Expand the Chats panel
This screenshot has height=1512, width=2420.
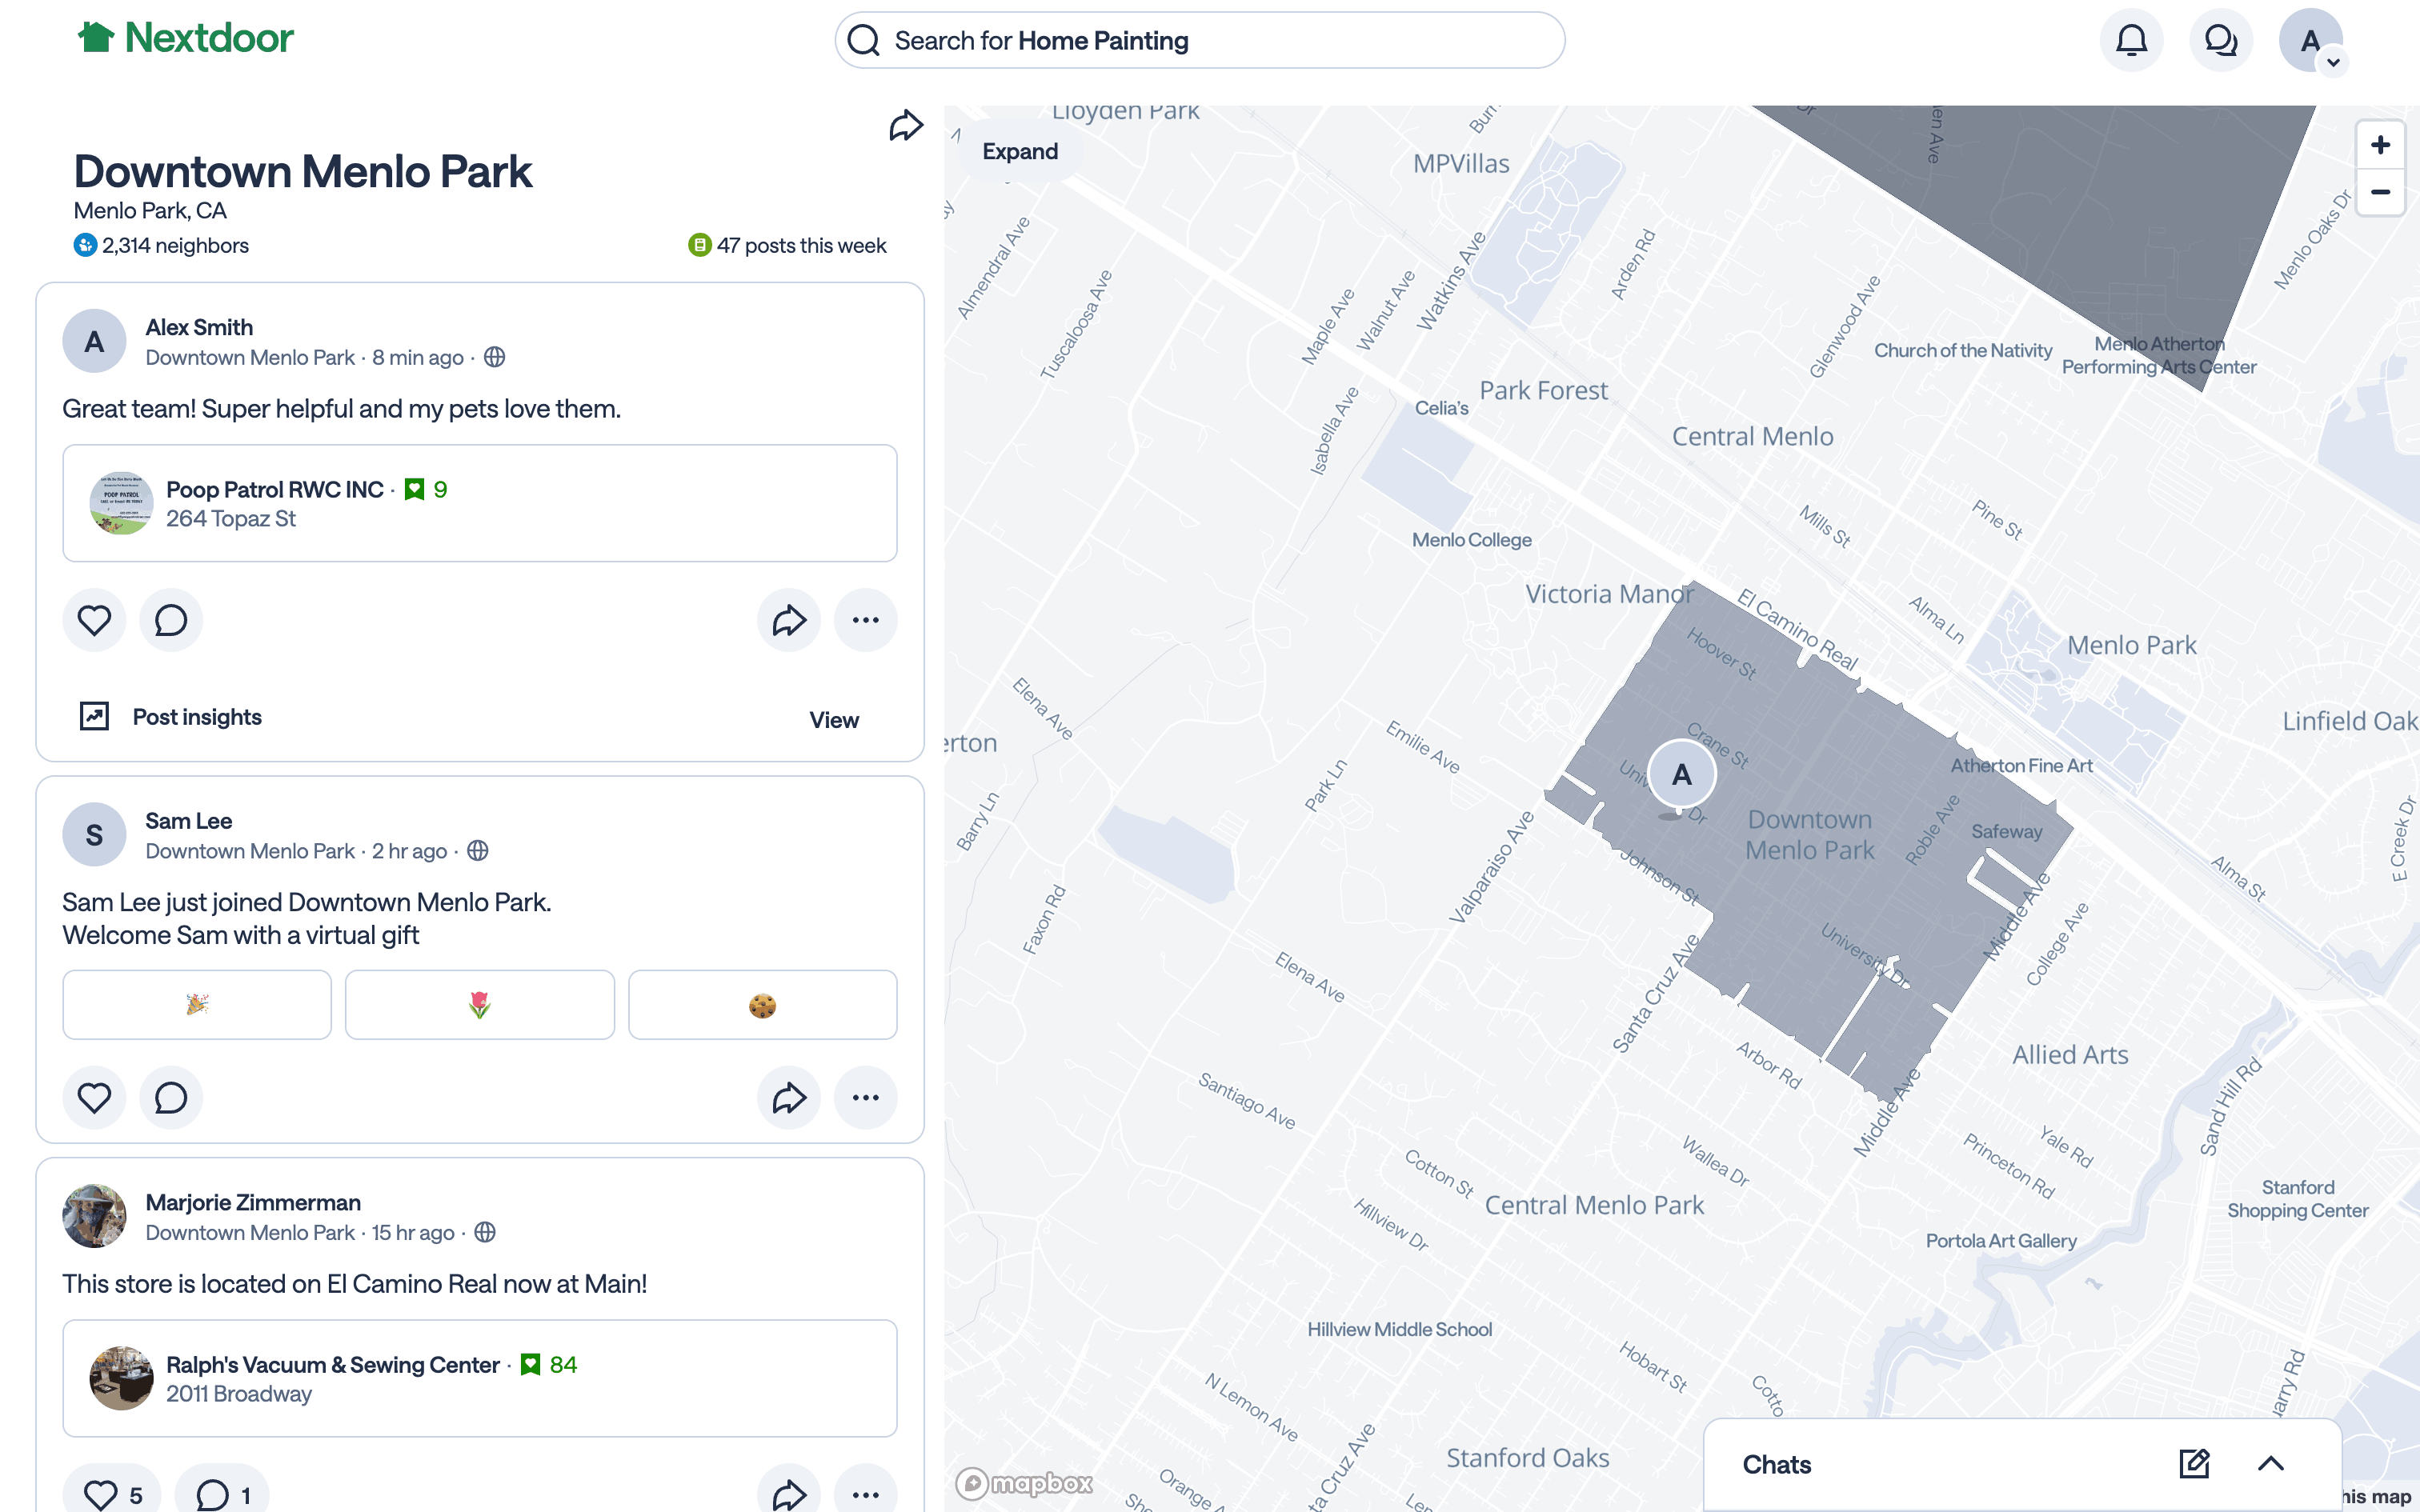pos(2271,1464)
